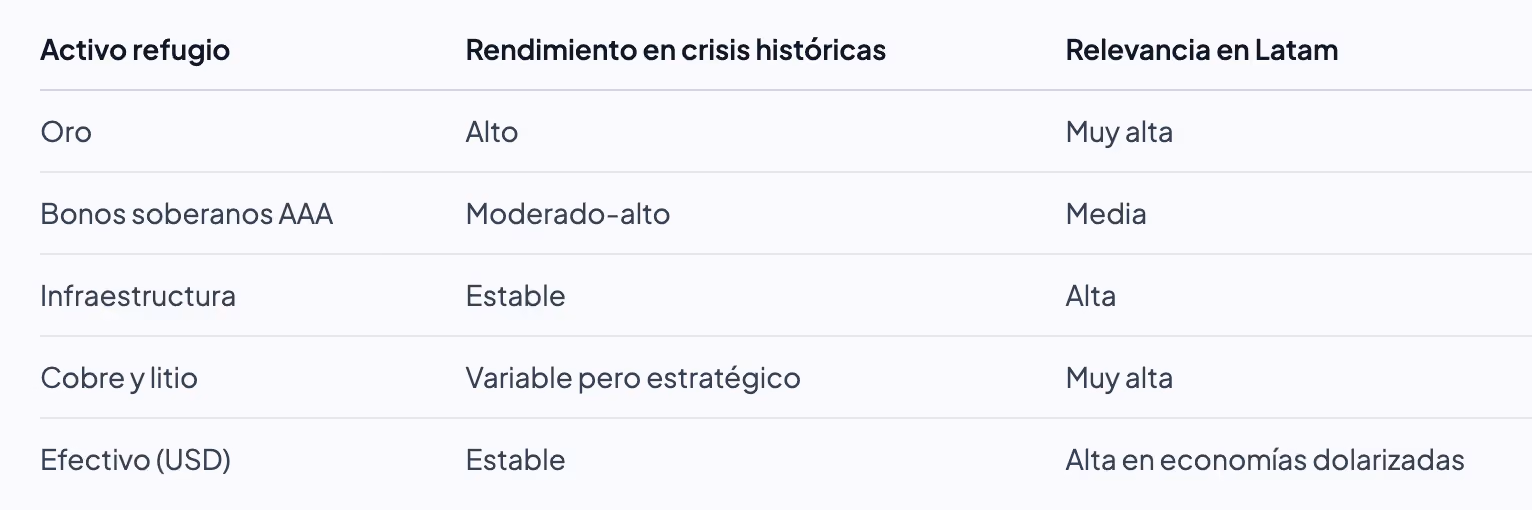
Task: Click 'Muy alta' in the Oro row
Action: (1119, 132)
